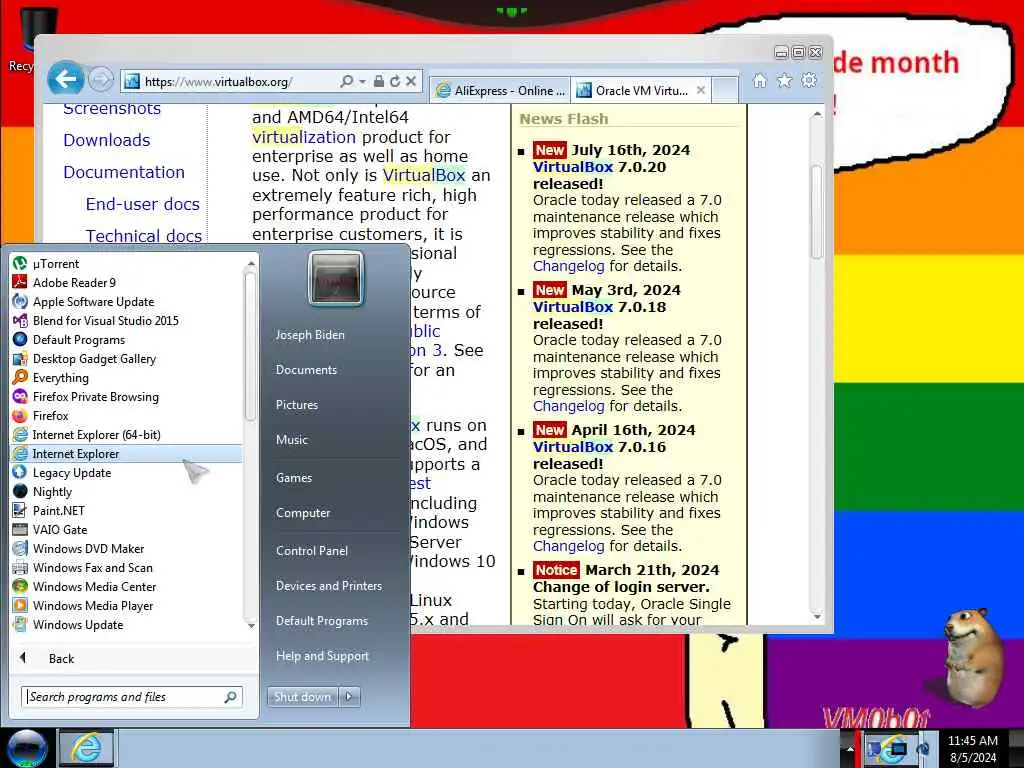Click the End-user docs link
This screenshot has width=1024, height=768.
click(x=142, y=204)
